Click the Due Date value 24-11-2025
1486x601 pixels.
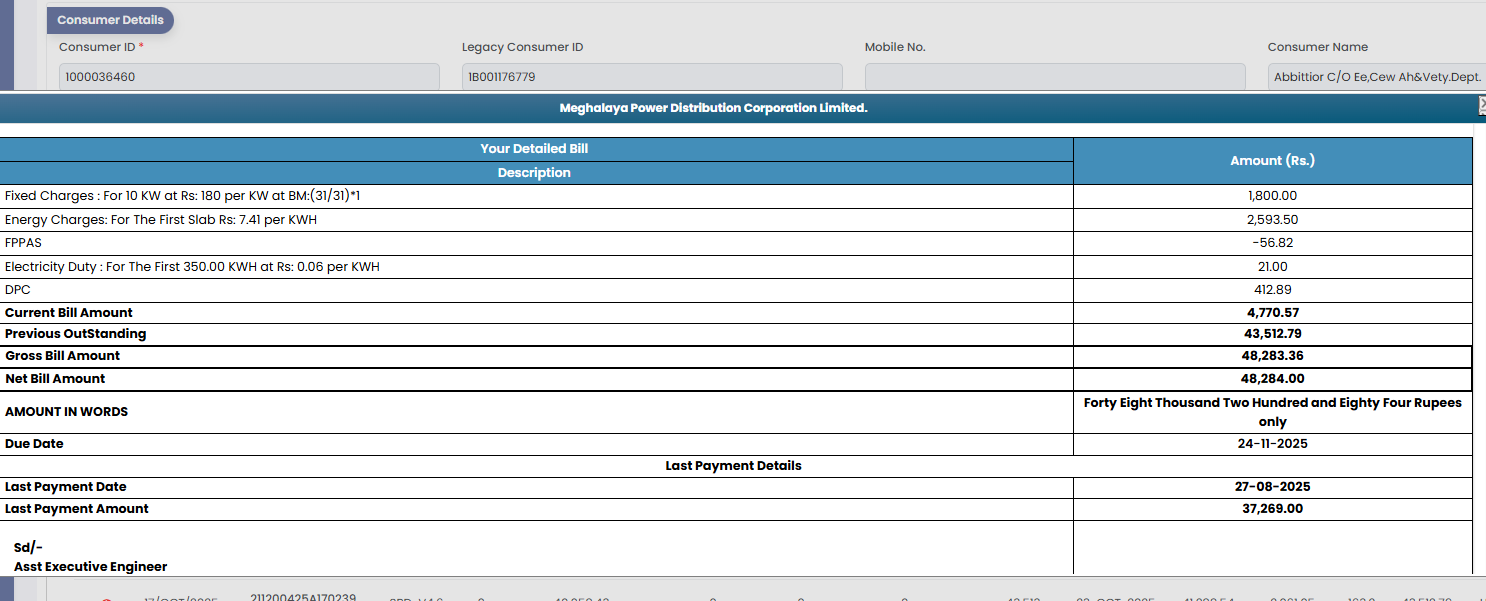(x=1272, y=444)
